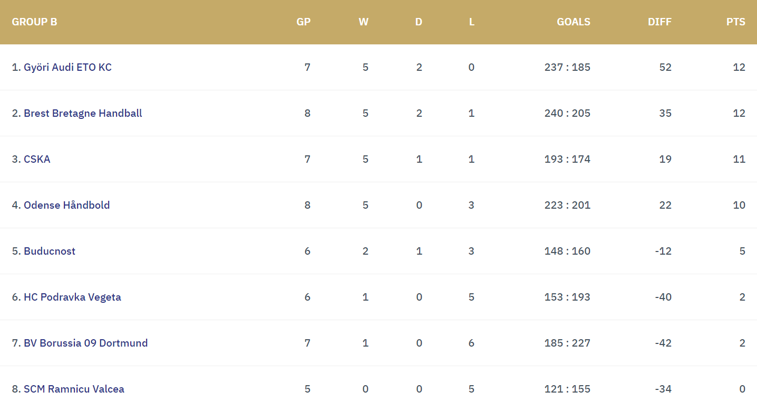
Task: Click HC Podravka Vegeta's wins value
Action: click(365, 297)
